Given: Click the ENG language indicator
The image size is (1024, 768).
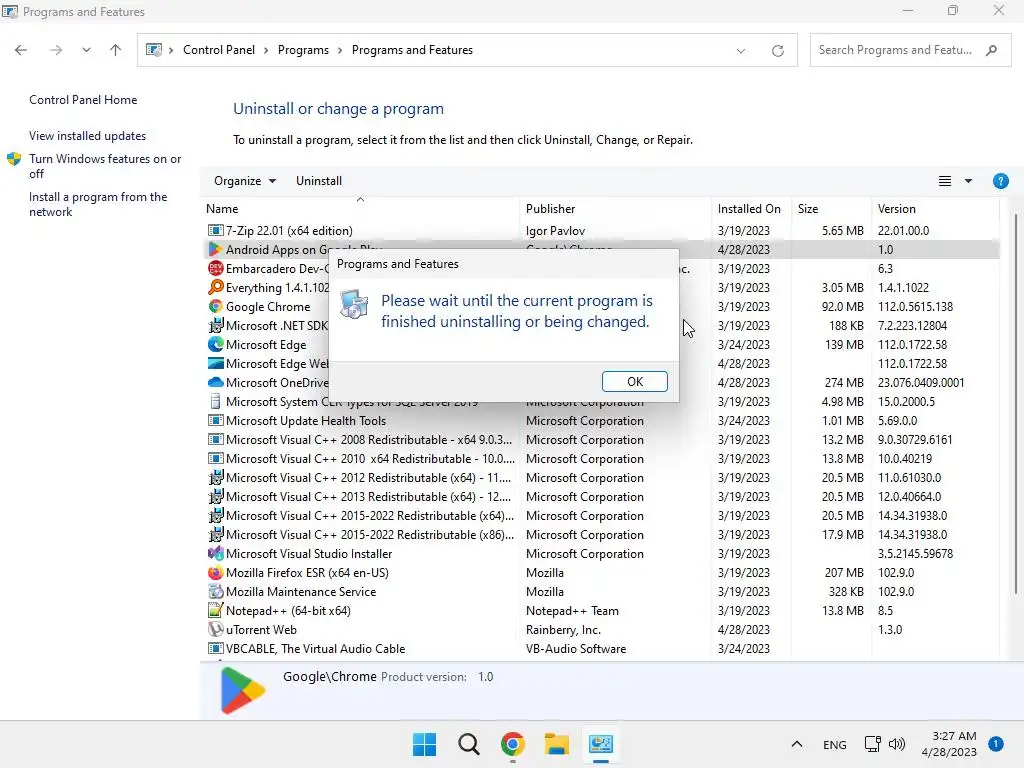Looking at the screenshot, I should click(835, 744).
